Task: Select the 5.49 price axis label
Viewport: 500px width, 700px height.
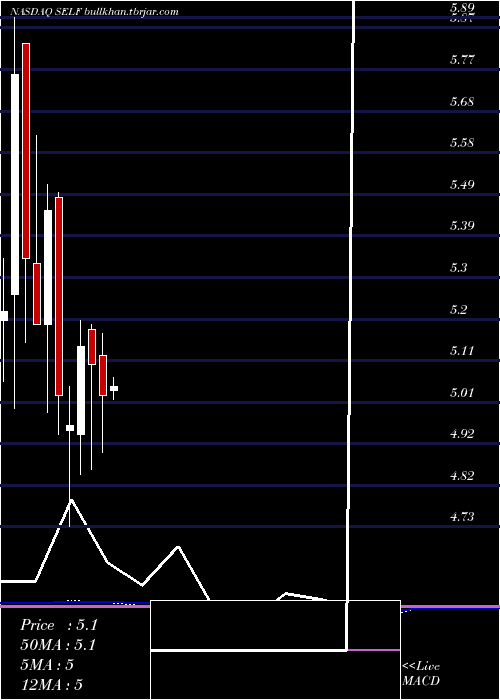Action: [x=462, y=184]
